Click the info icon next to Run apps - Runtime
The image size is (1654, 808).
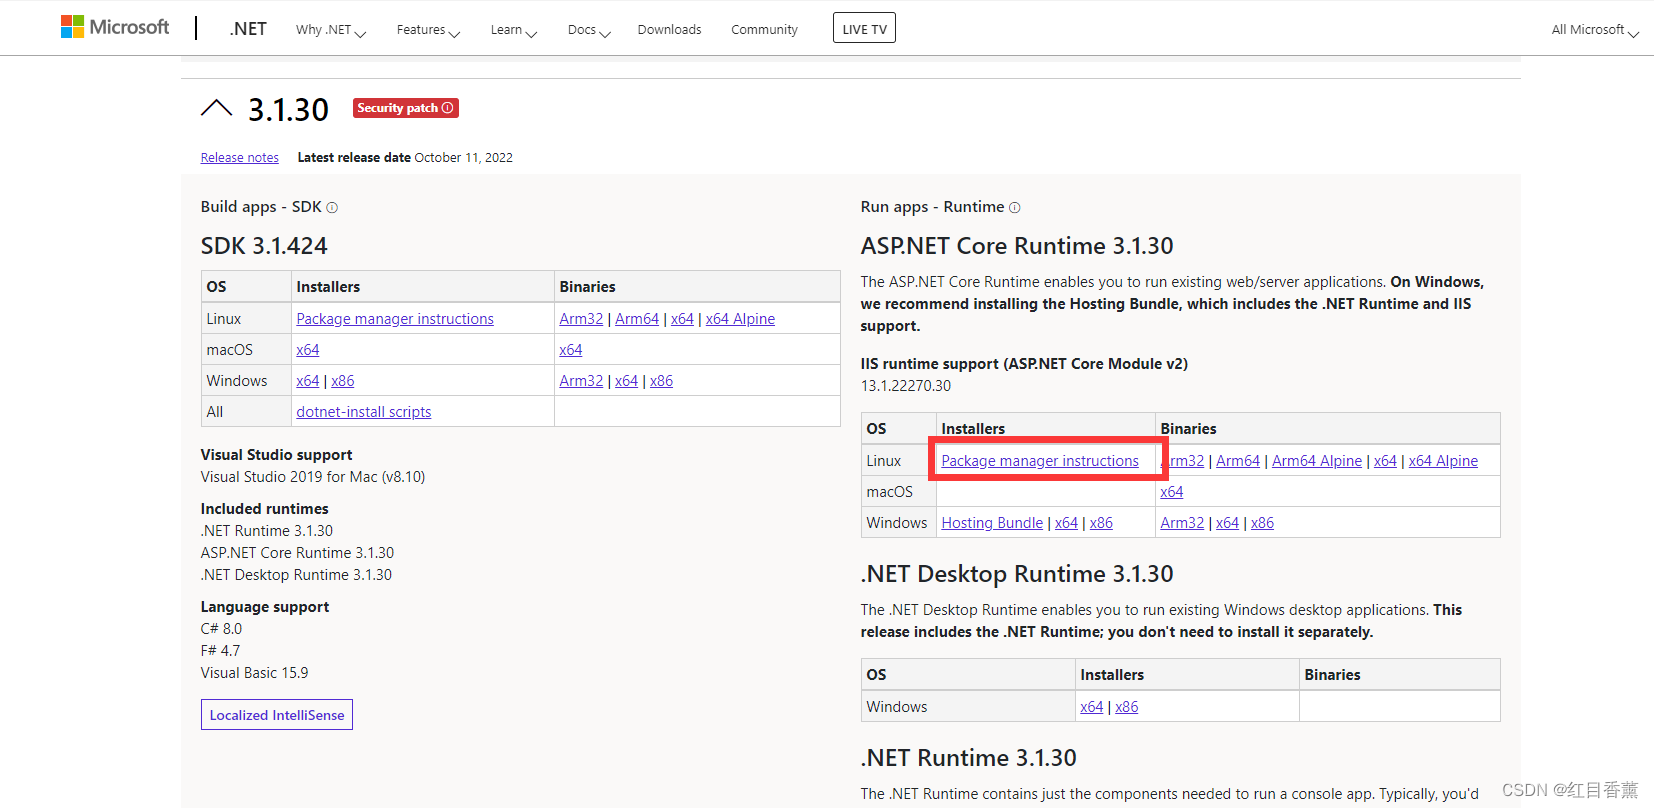(x=1014, y=208)
